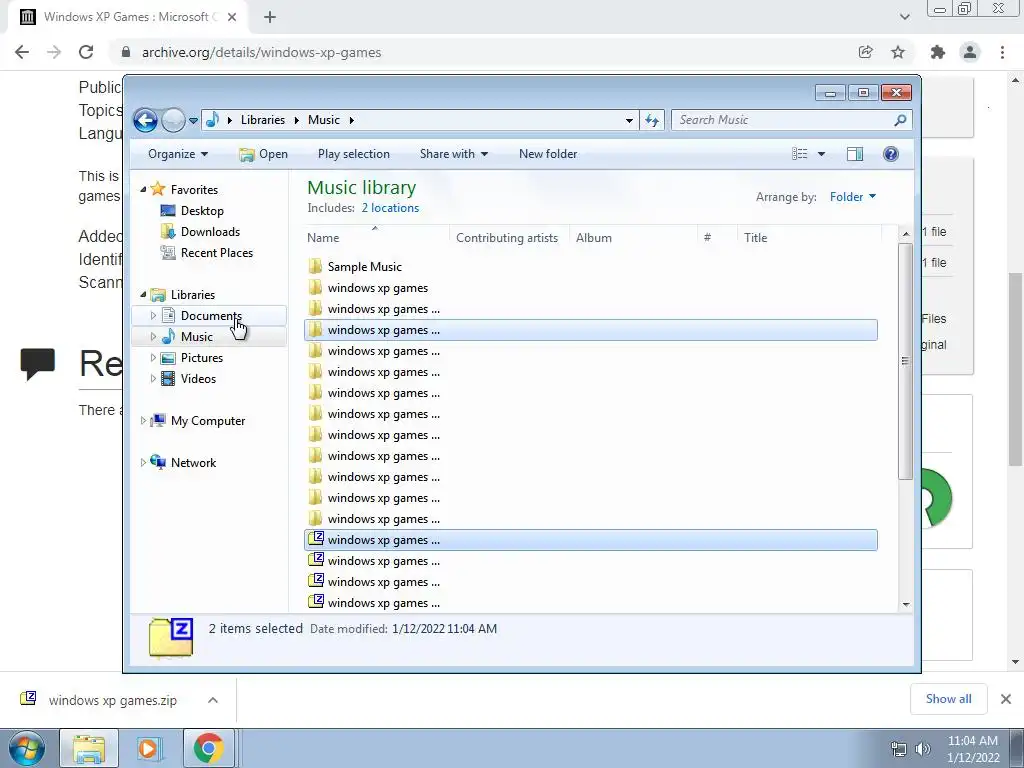Open the Arrange by Folder dropdown
1024x768 pixels.
[x=853, y=197]
